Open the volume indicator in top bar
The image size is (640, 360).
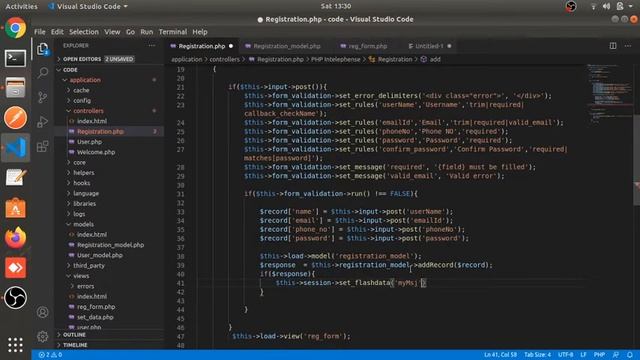606,6
